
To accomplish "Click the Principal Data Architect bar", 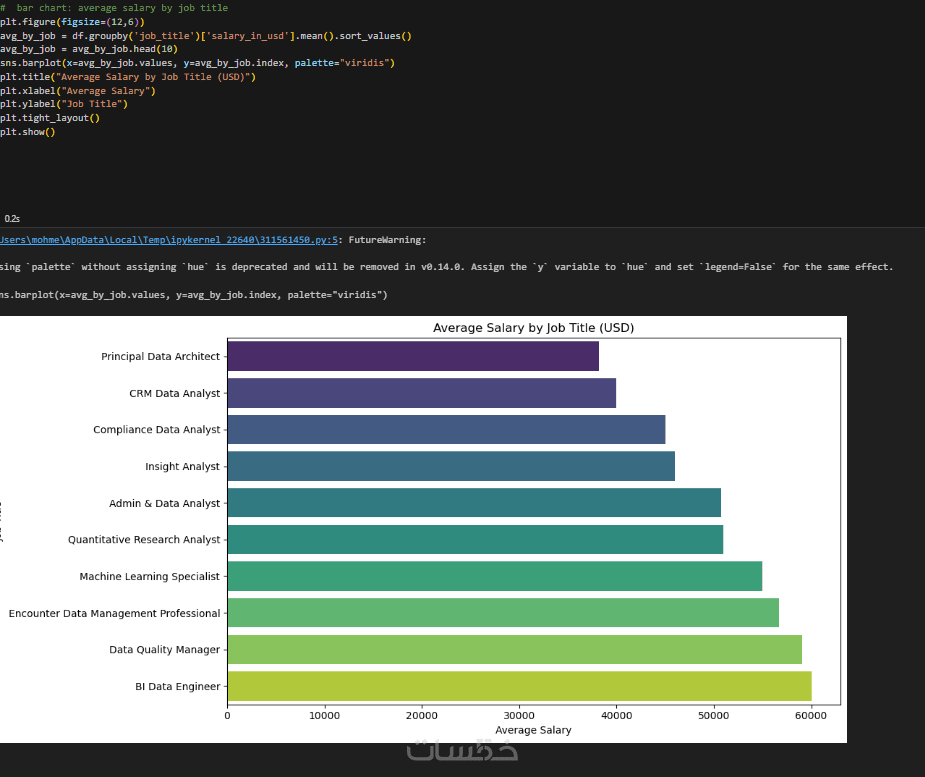I will [x=412, y=357].
